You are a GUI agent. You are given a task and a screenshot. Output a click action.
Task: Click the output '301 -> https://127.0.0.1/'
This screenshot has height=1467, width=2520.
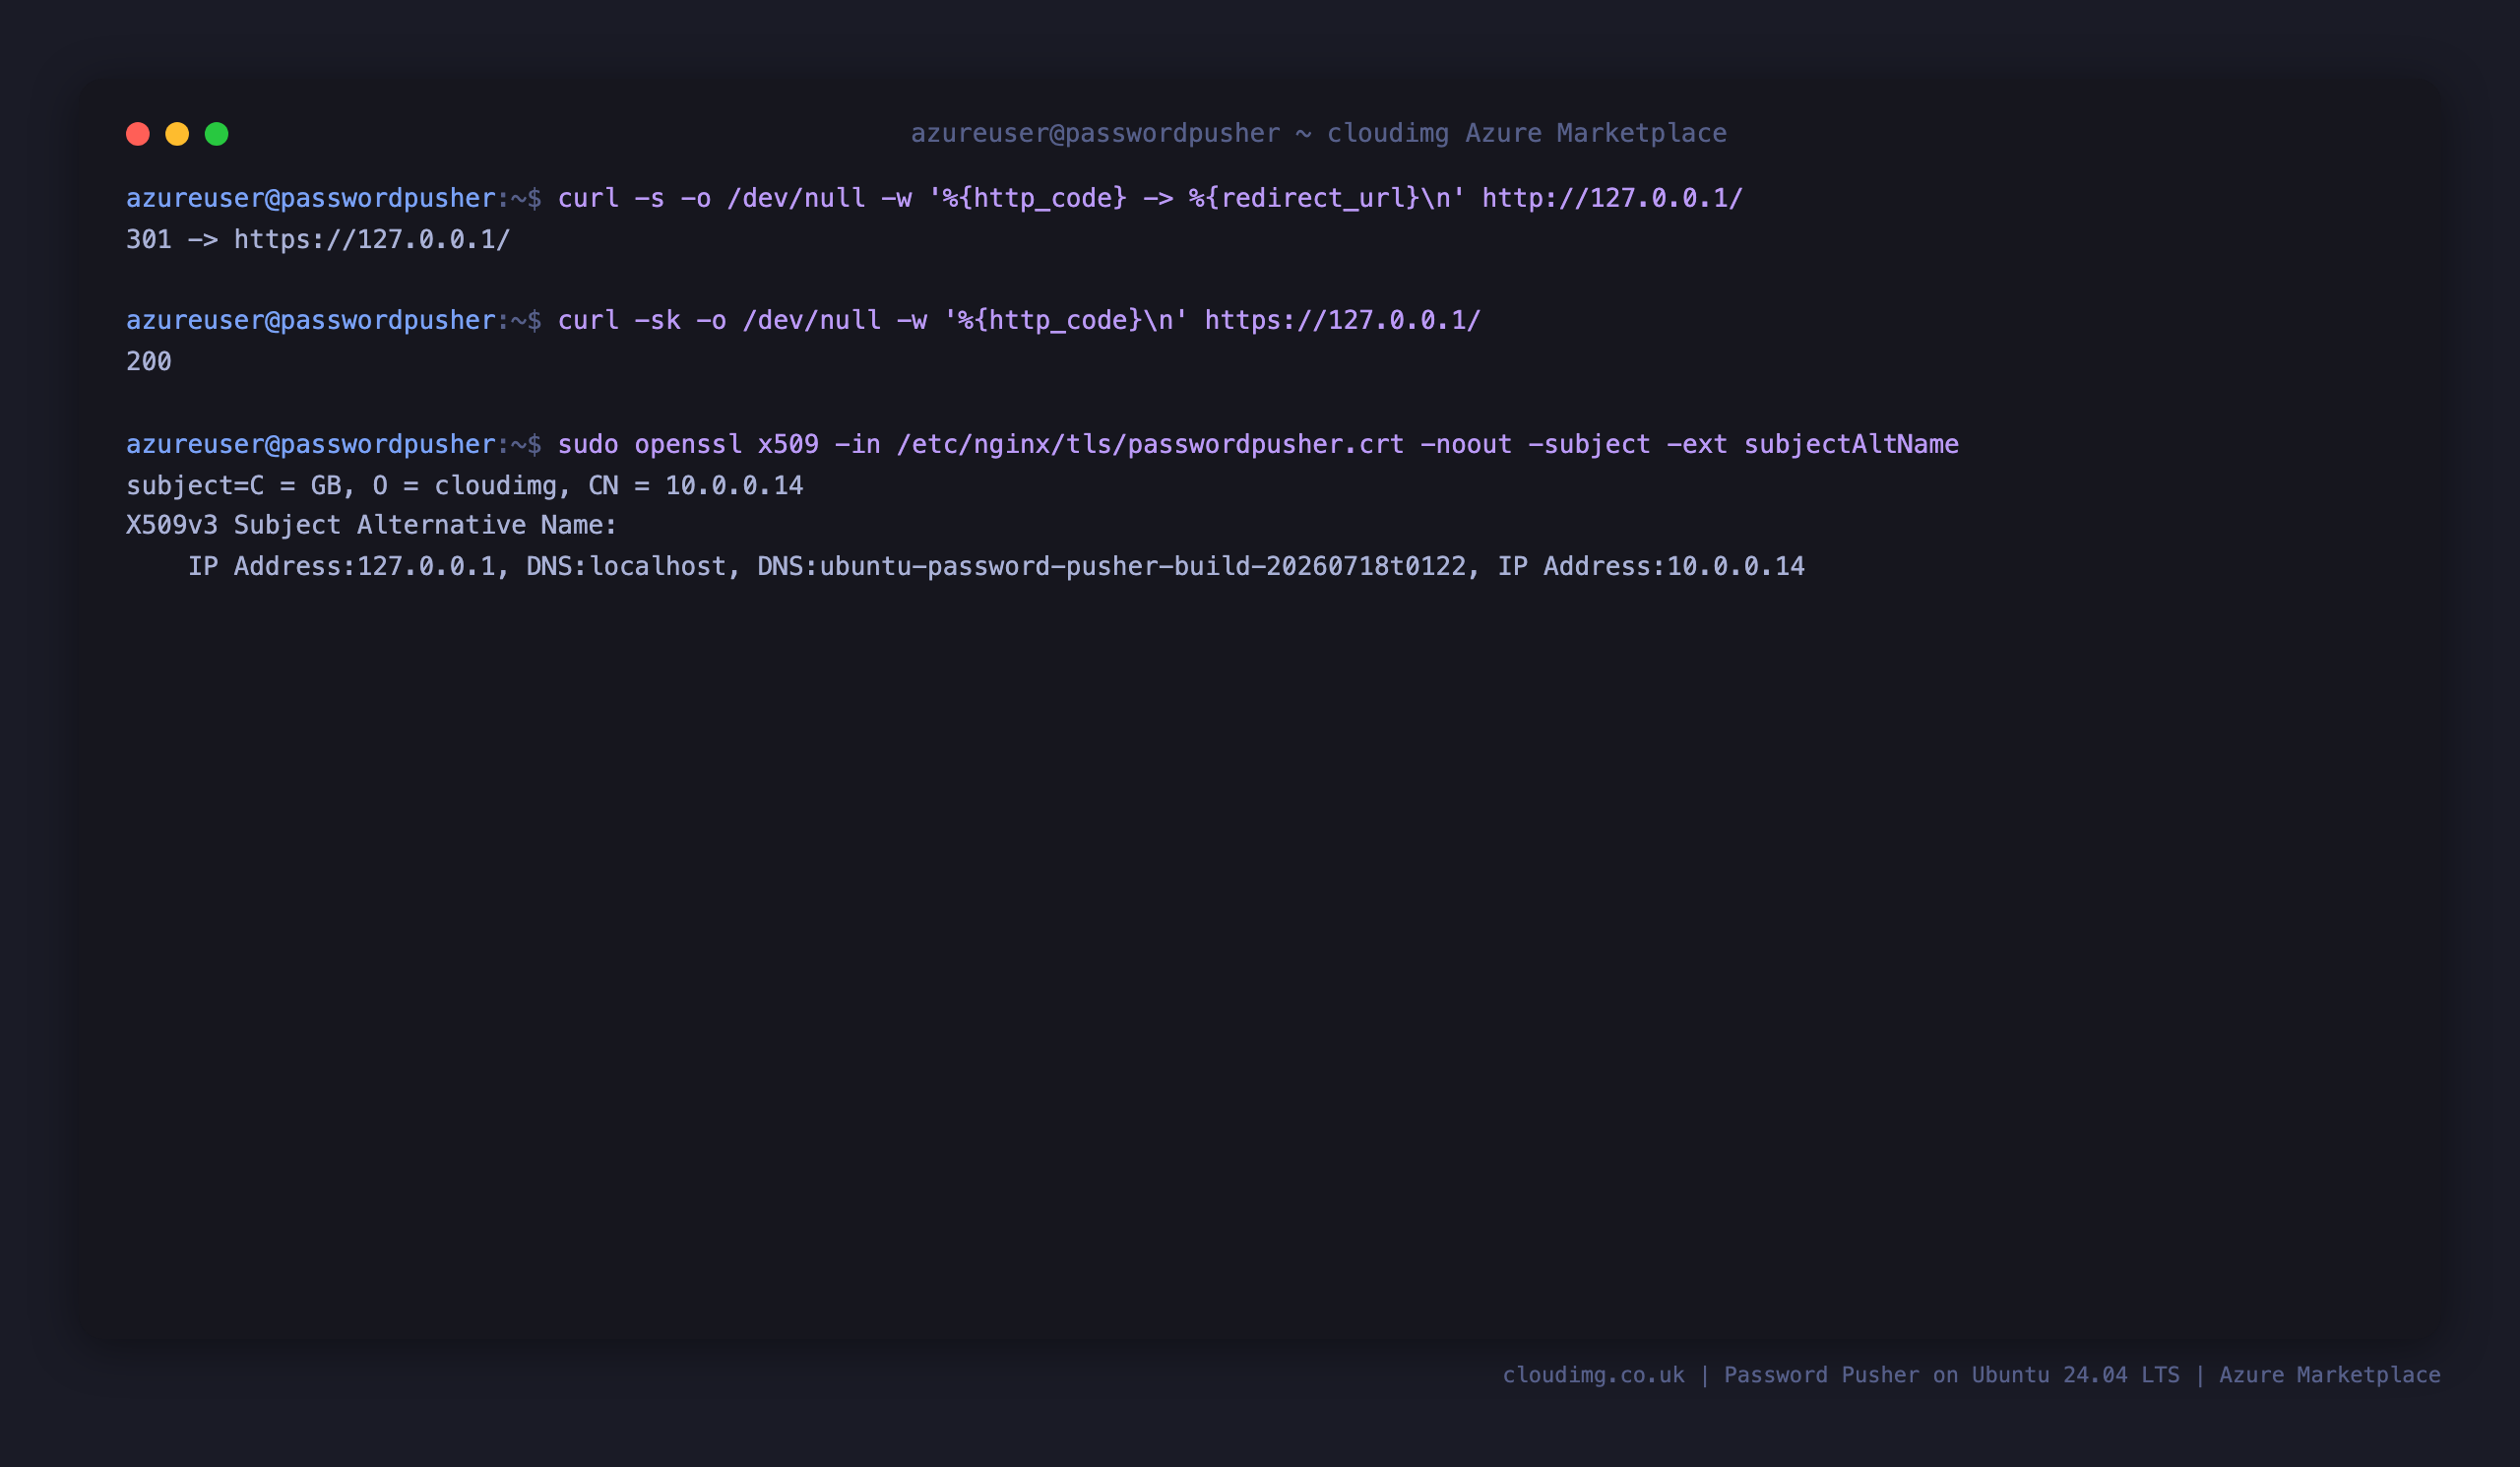pos(318,239)
